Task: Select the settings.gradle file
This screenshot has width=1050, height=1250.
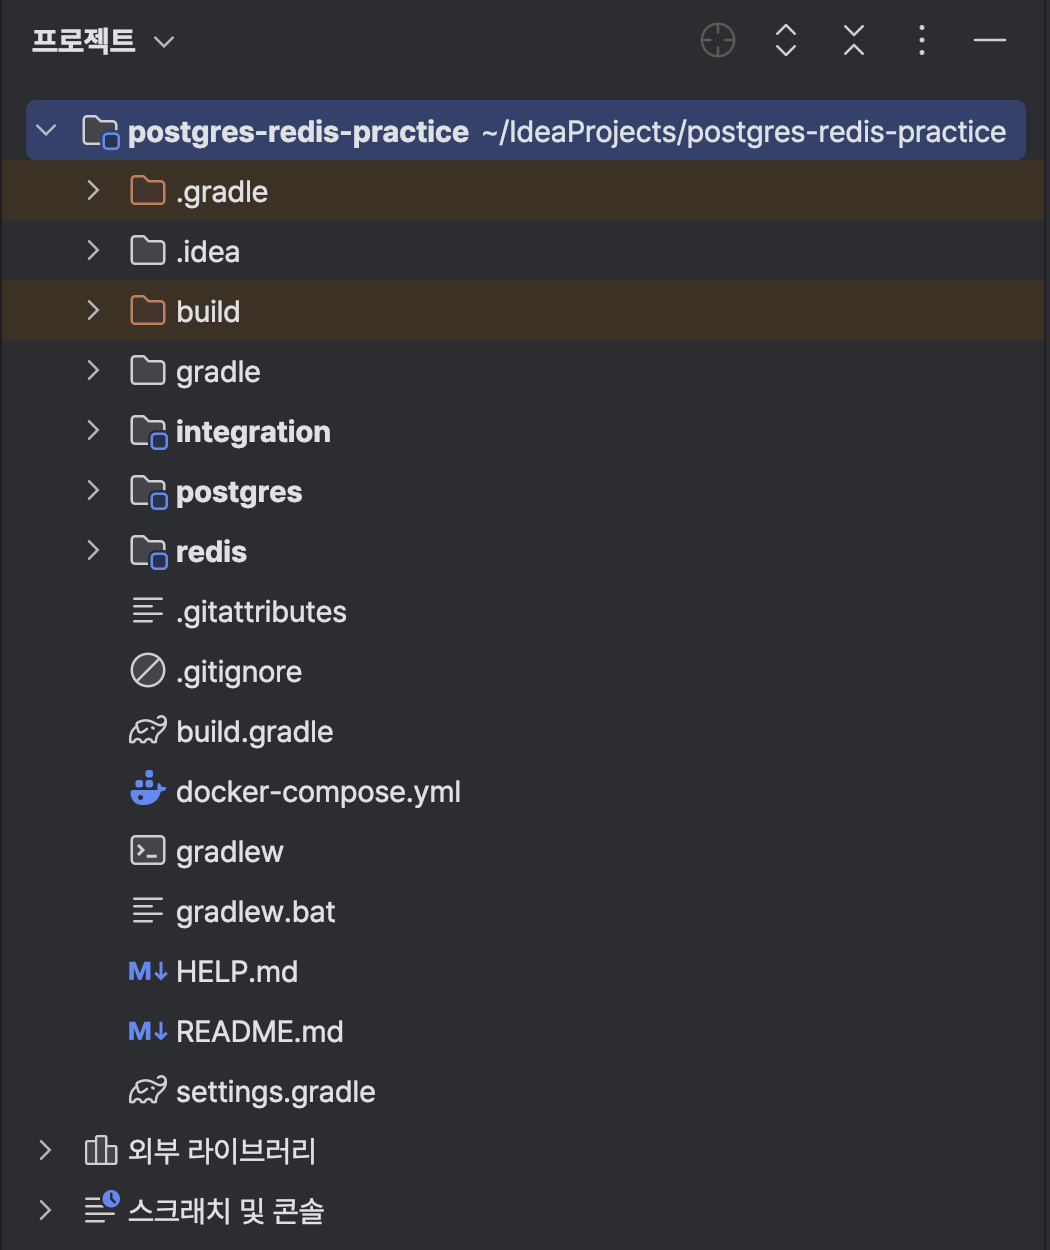Action: (524, 1091)
